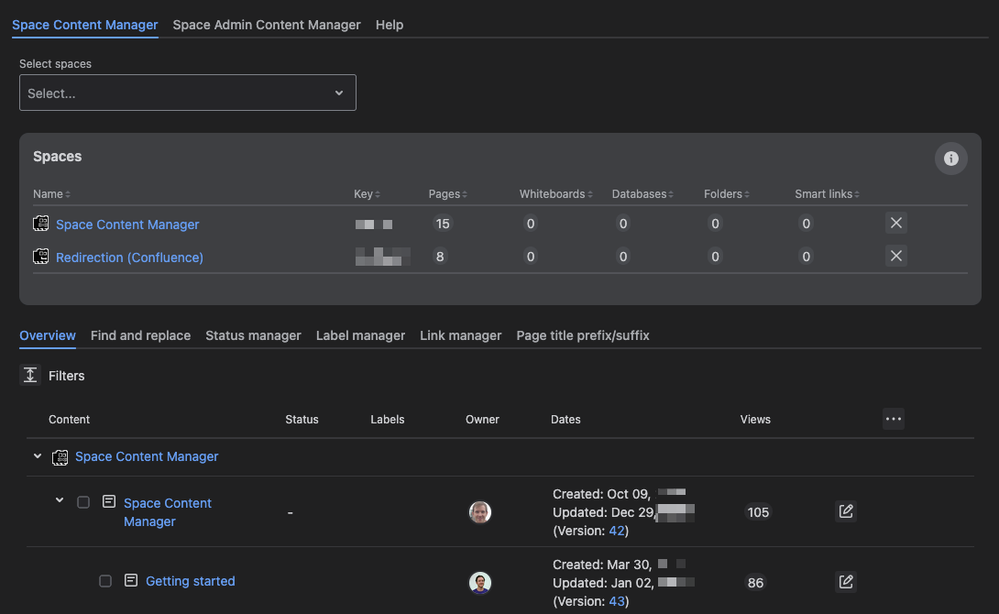Open the Select spaces dropdown
Screen dimensions: 999x614
click(x=187, y=93)
